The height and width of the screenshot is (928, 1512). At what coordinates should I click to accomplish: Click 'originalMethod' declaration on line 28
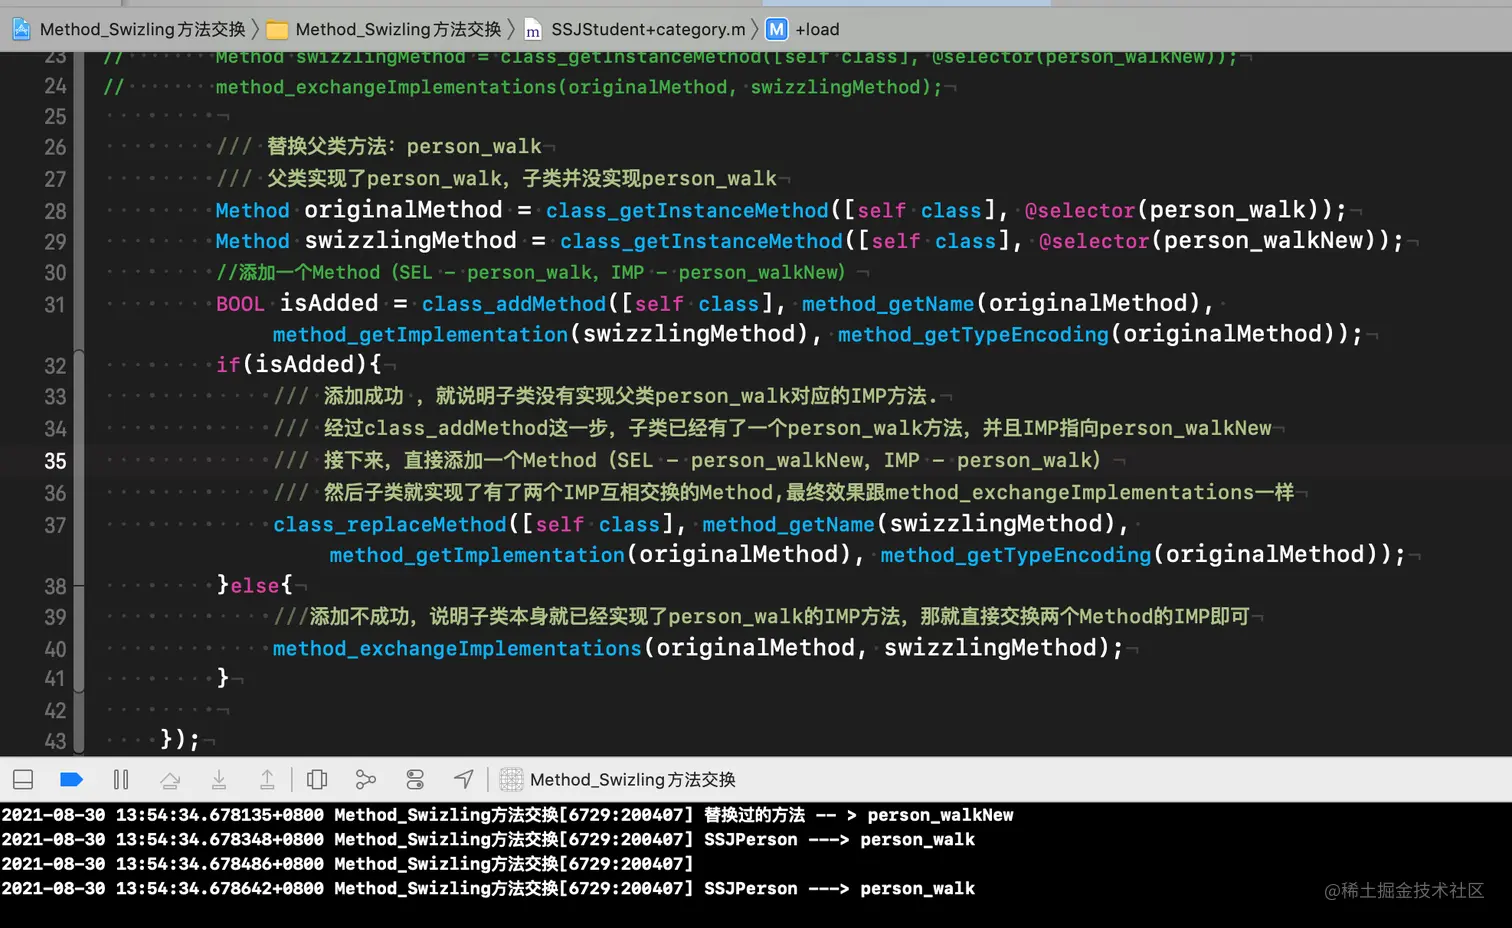pyautogui.click(x=403, y=210)
